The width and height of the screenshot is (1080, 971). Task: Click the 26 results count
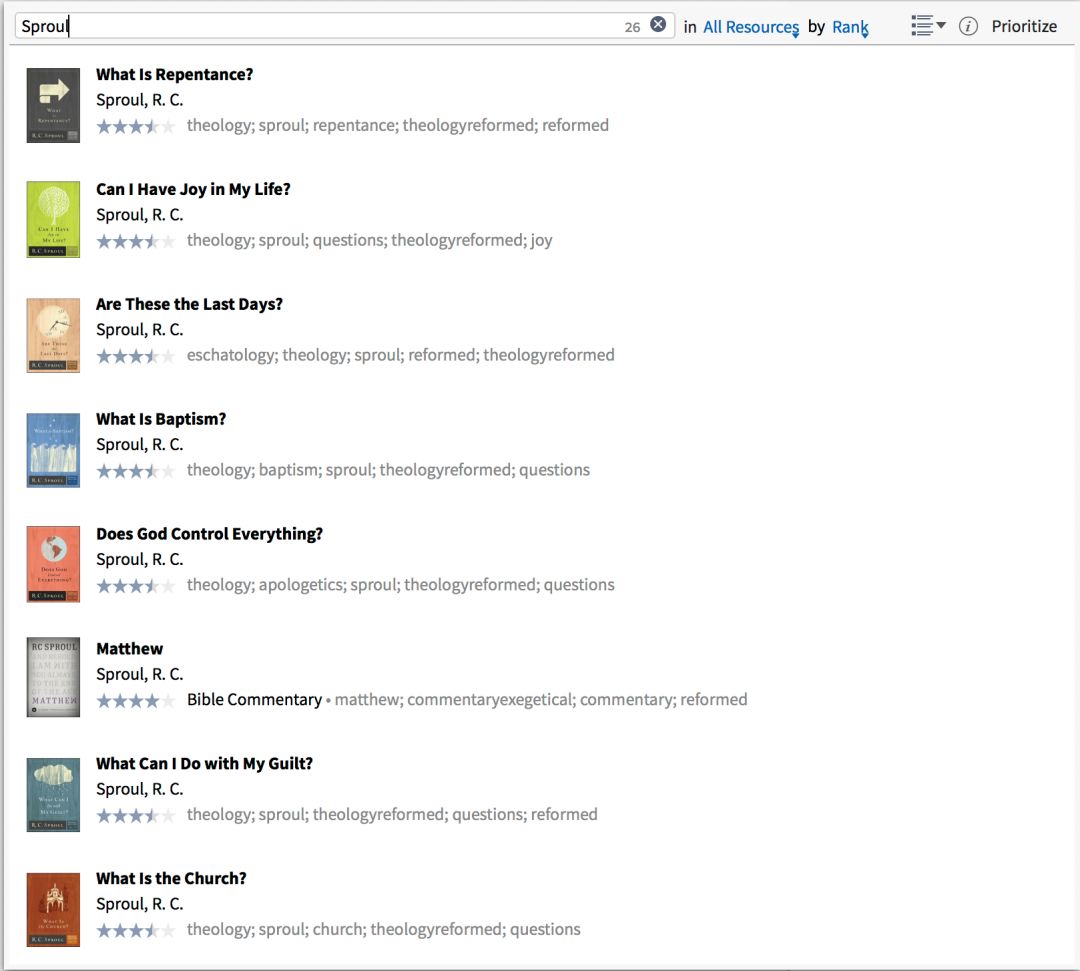(632, 27)
